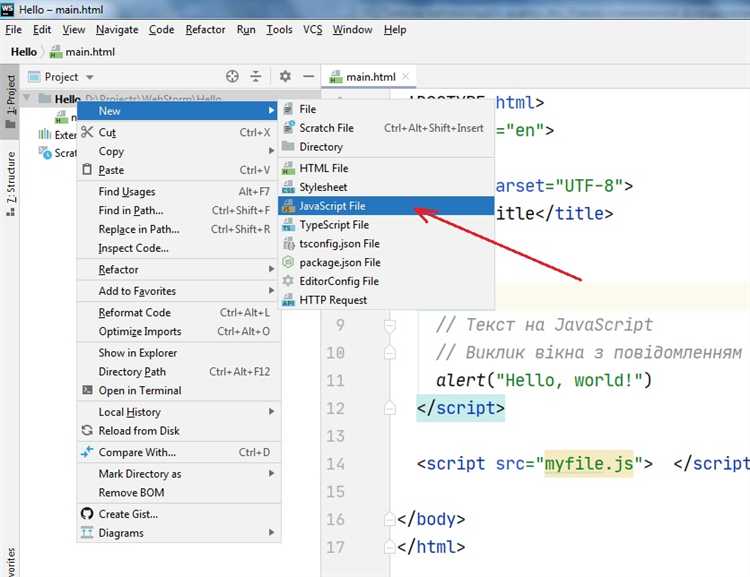This screenshot has width=750, height=577.
Task: Click the Scratch File icon
Action: [288, 128]
